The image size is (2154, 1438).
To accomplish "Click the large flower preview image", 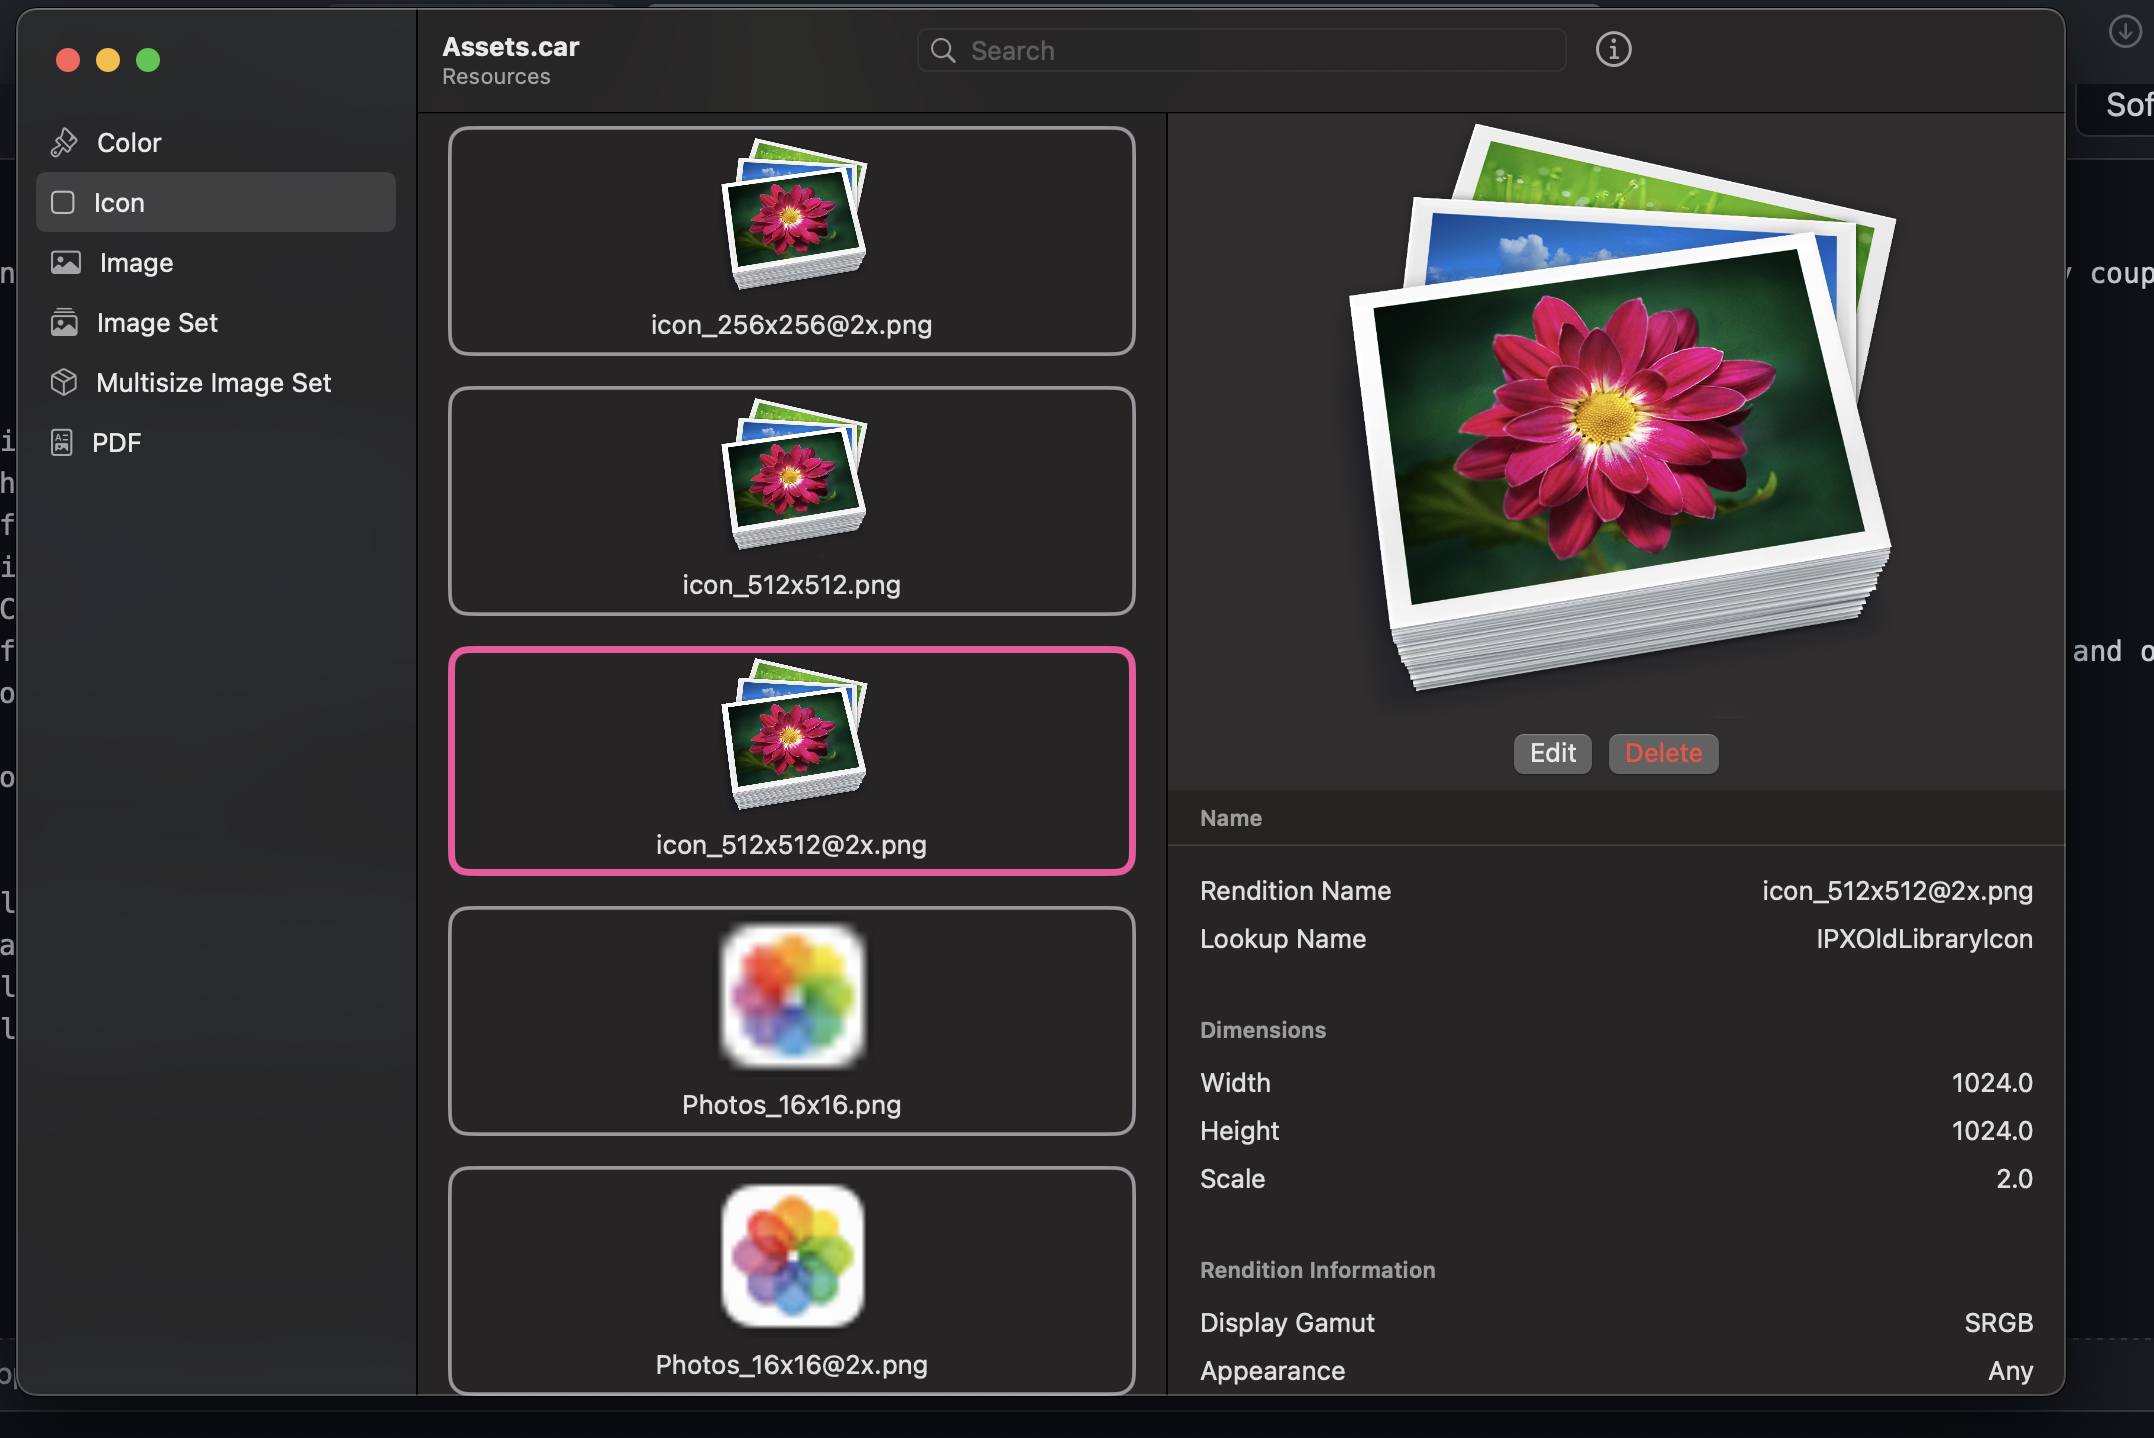I will click(1621, 407).
